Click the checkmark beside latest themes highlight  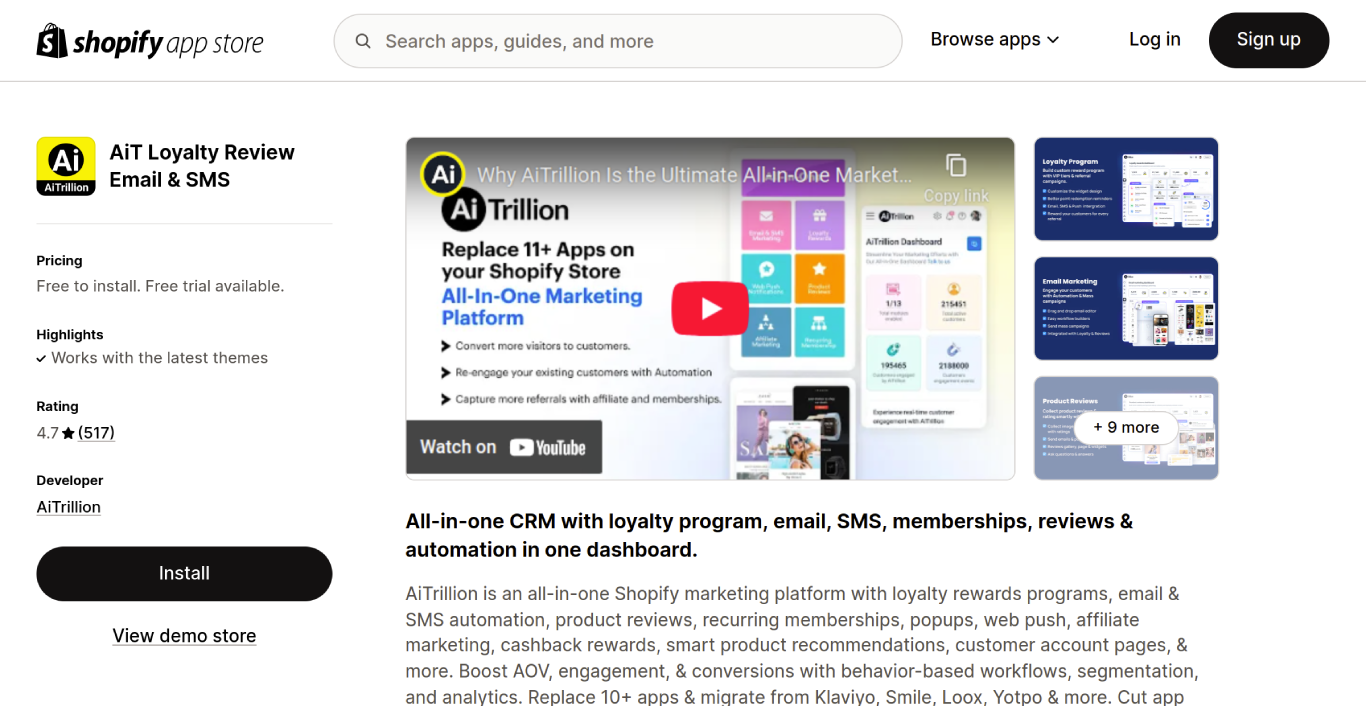click(41, 358)
